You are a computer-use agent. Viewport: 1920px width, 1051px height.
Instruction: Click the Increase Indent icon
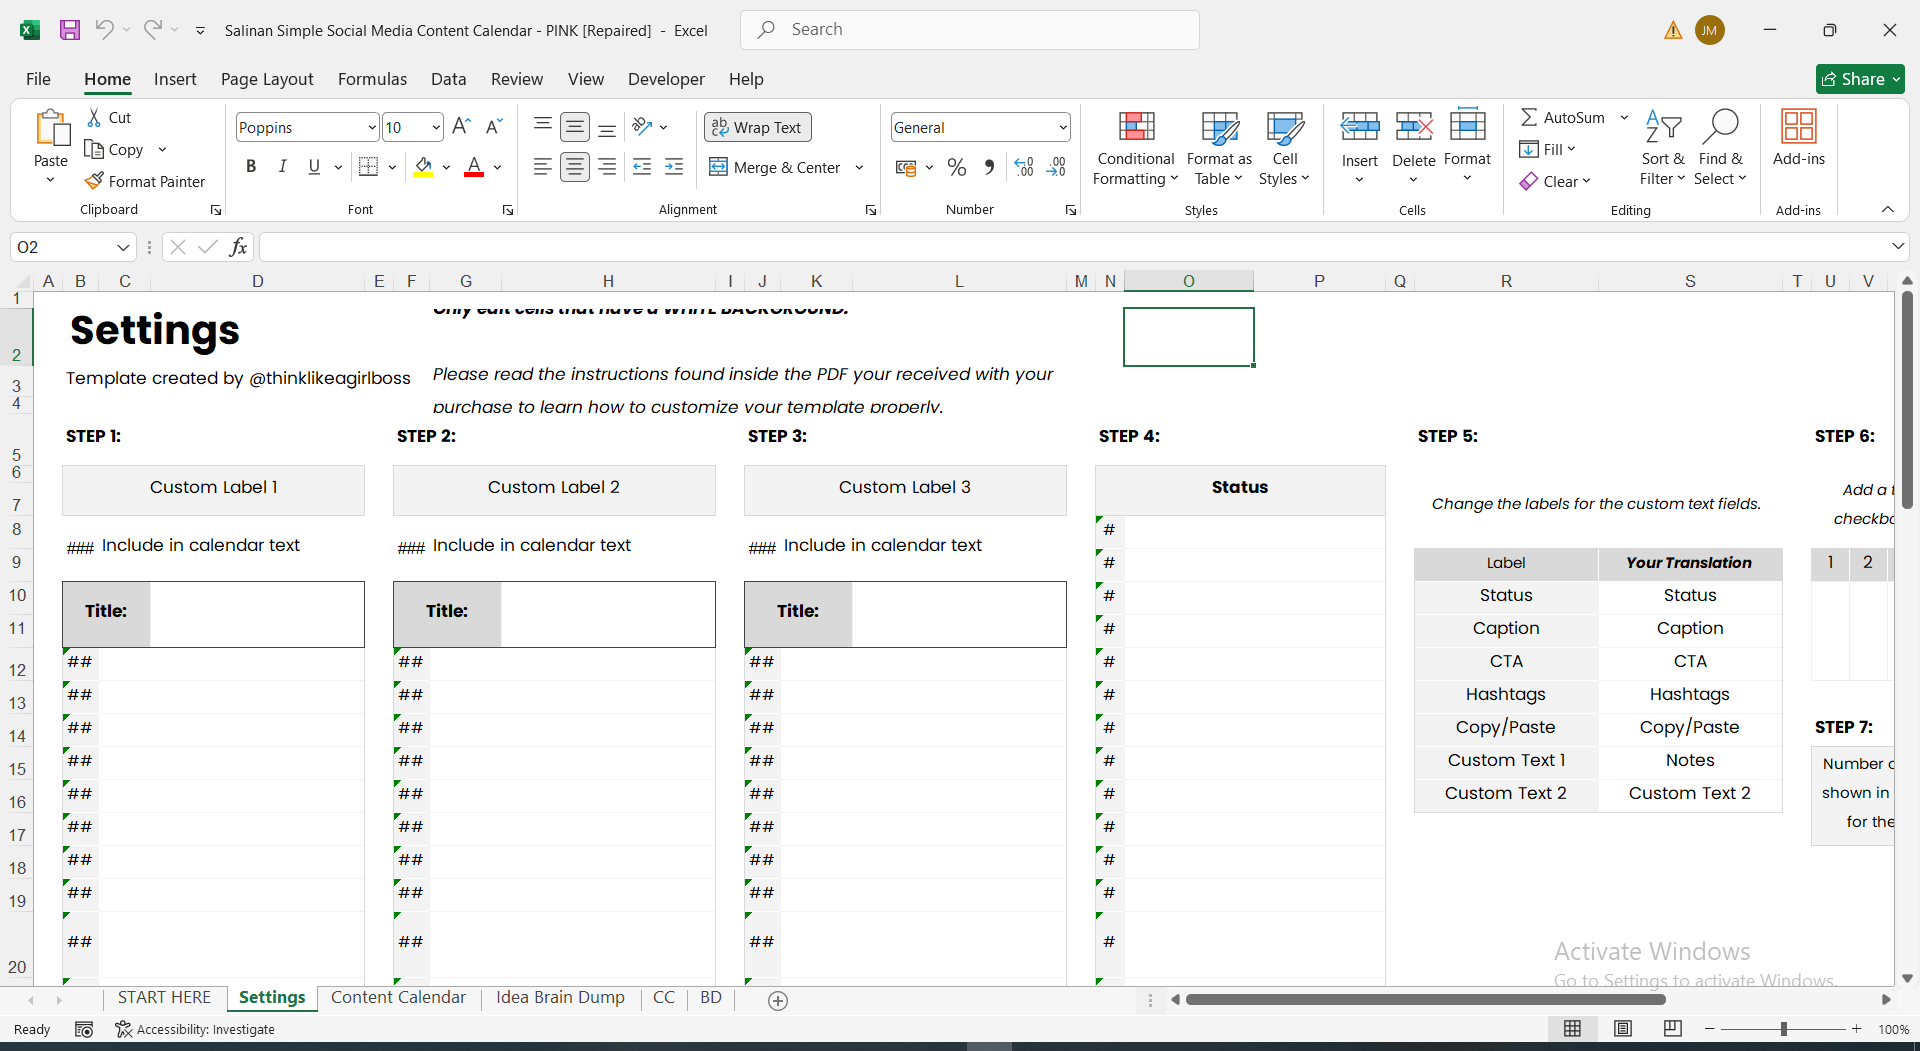(x=674, y=167)
